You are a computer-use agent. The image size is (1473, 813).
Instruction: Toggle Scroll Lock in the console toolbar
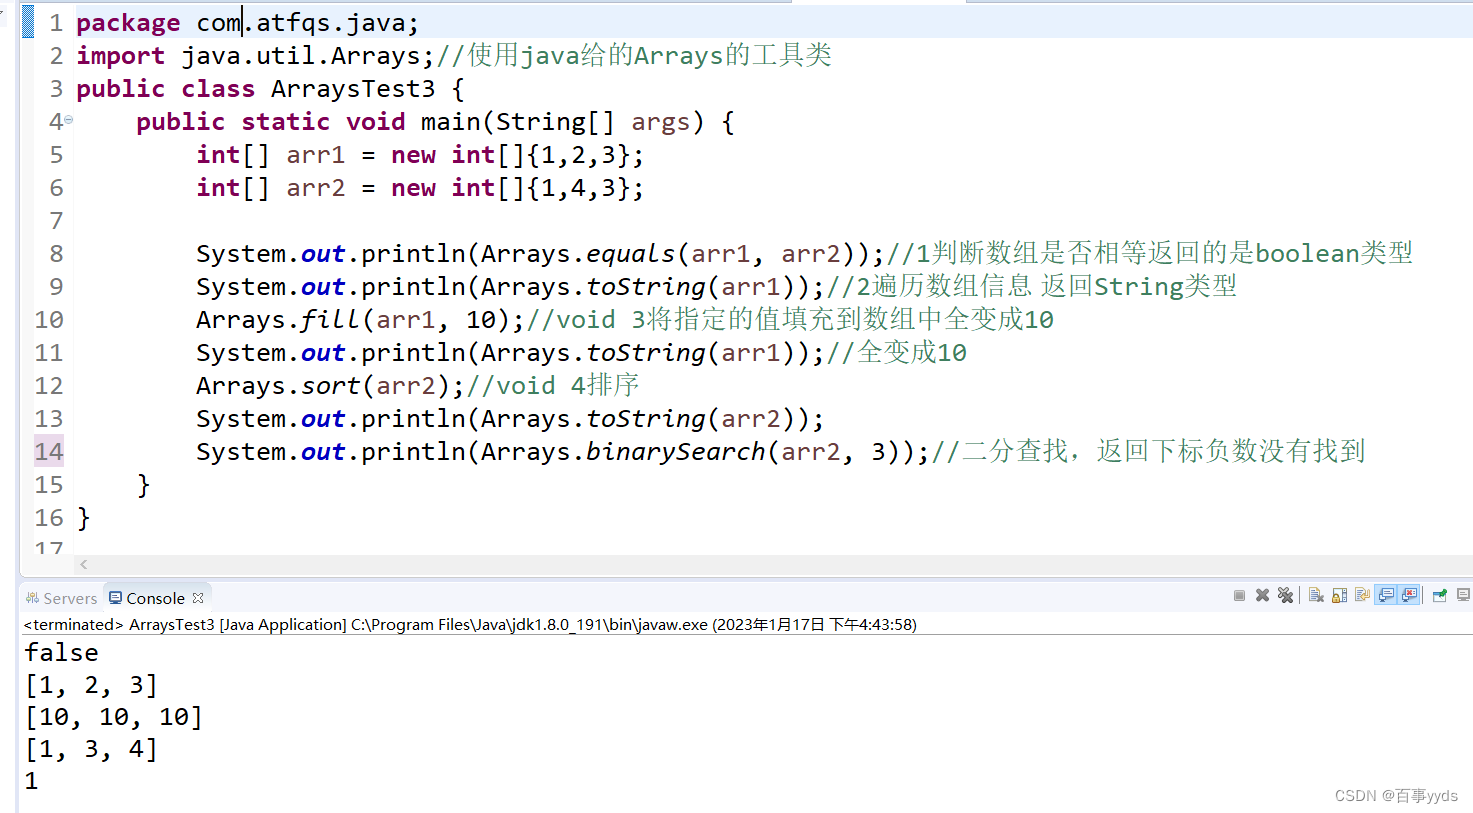pyautogui.click(x=1339, y=595)
